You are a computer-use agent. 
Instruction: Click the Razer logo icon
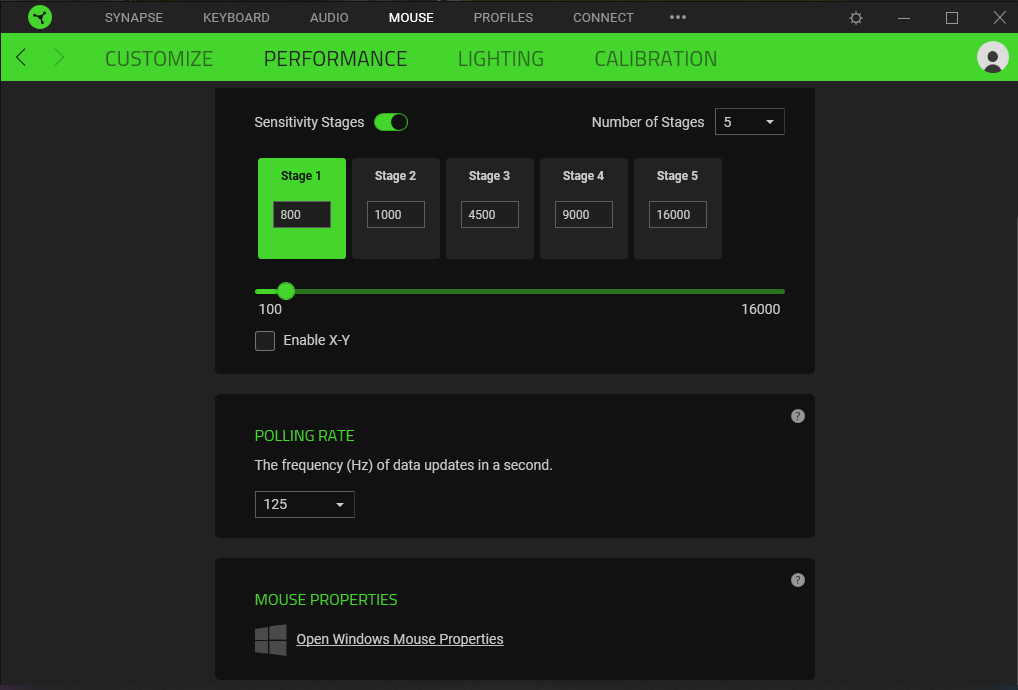pos(40,17)
